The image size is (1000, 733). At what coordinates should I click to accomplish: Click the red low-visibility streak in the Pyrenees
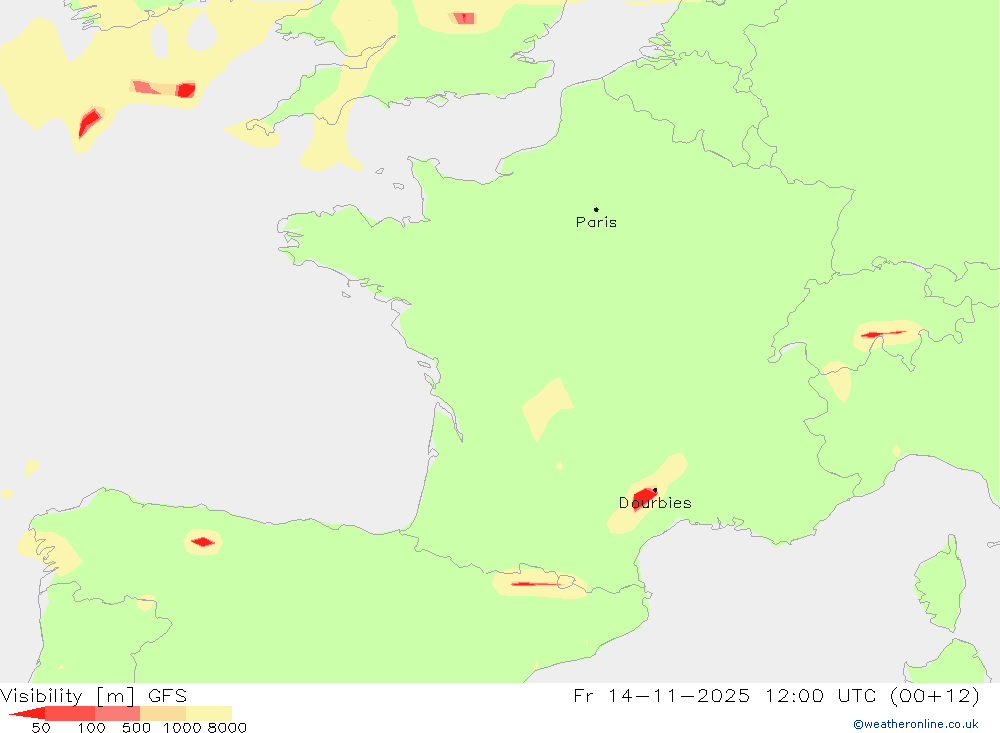tap(535, 584)
